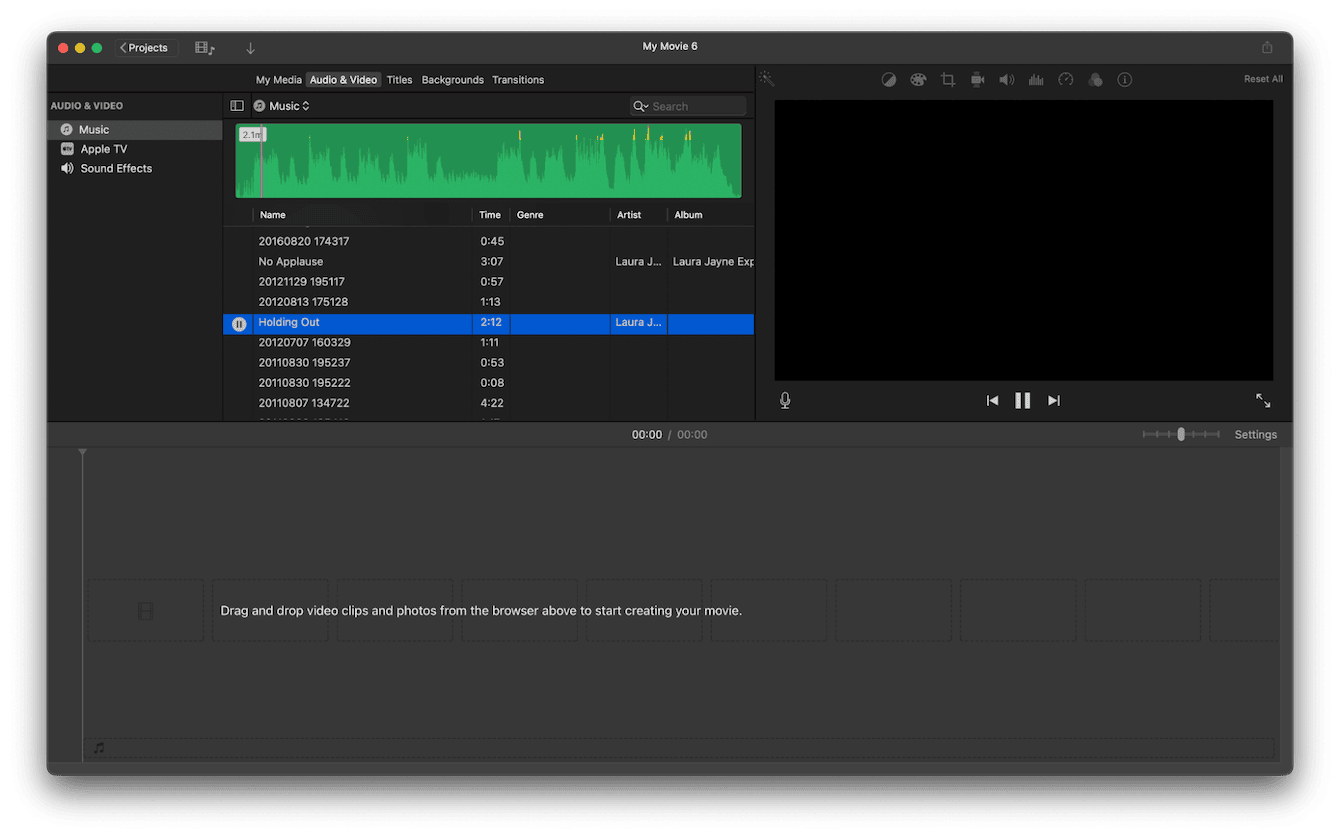Switch to the Transitions tab
The image size is (1340, 838).
click(x=518, y=80)
